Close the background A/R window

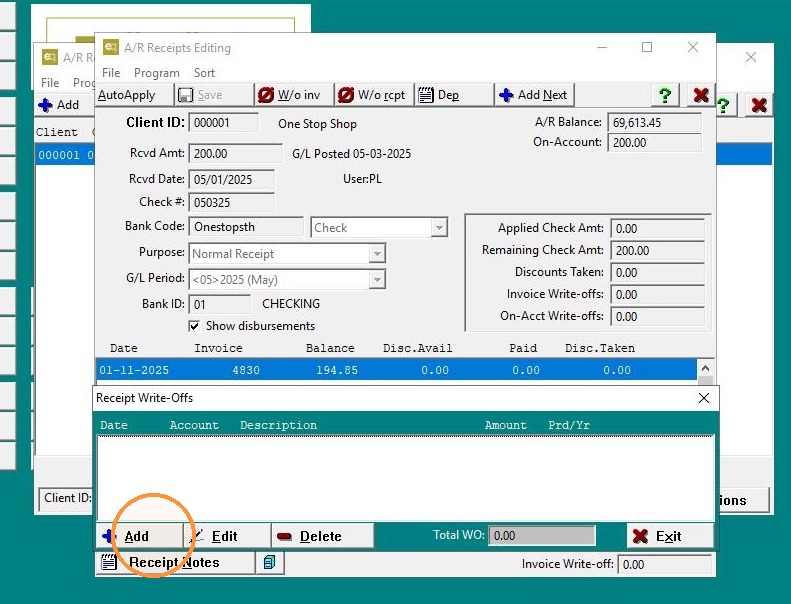(751, 57)
